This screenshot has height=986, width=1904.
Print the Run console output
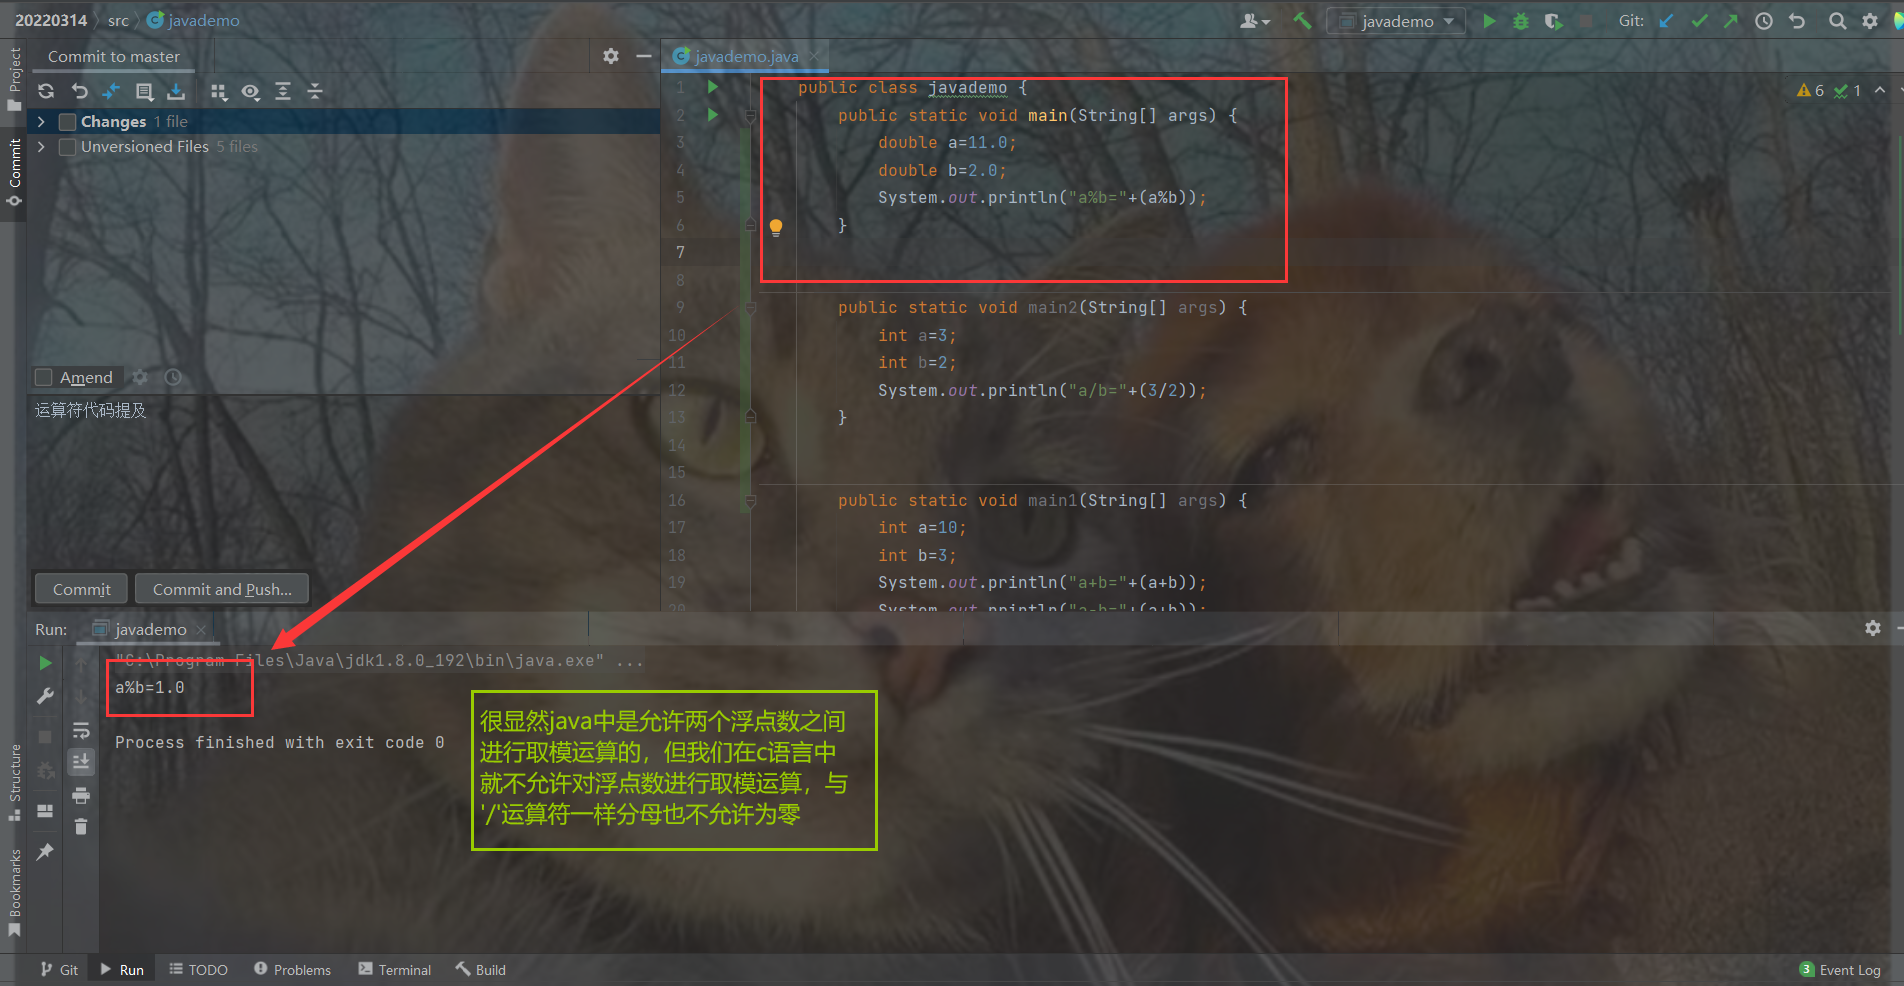[x=81, y=795]
